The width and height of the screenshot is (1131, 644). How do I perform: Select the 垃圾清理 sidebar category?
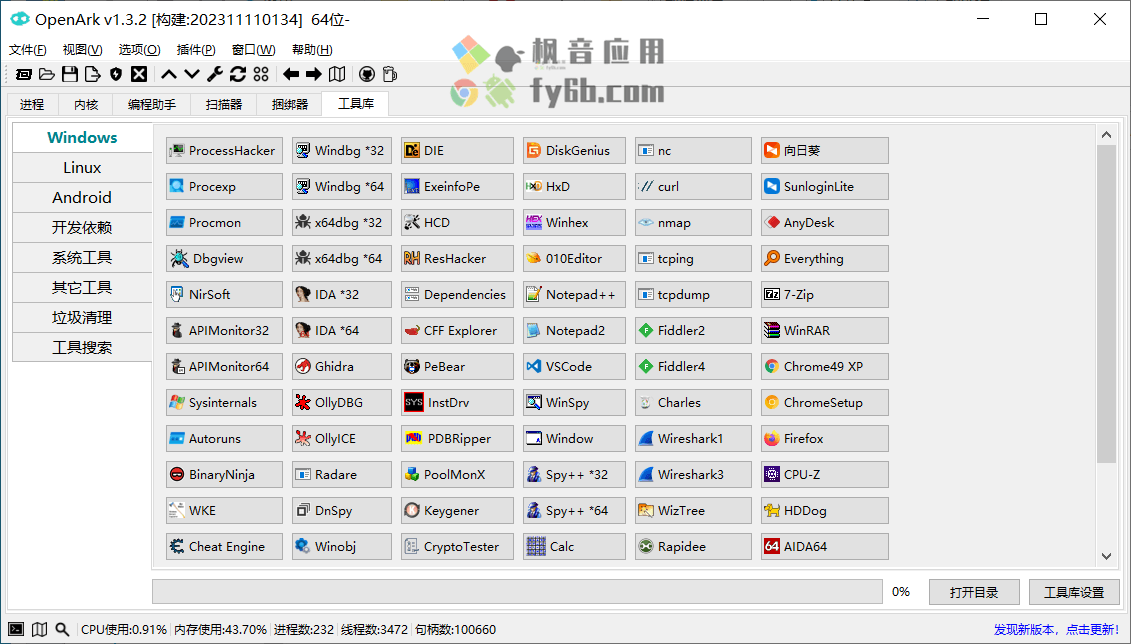[x=82, y=318]
